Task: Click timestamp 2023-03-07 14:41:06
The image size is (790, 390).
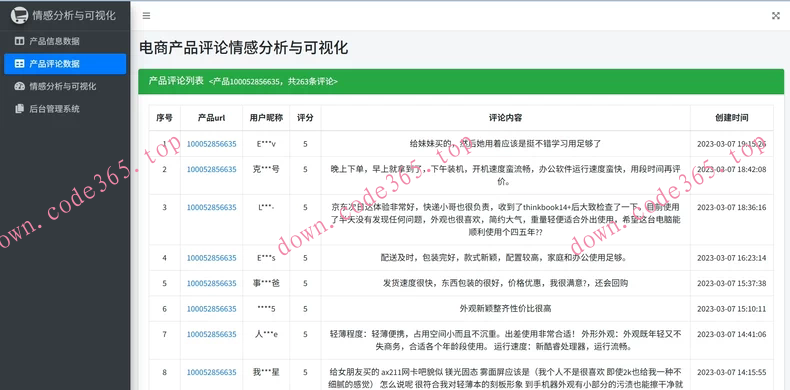Action: pyautogui.click(x=732, y=334)
